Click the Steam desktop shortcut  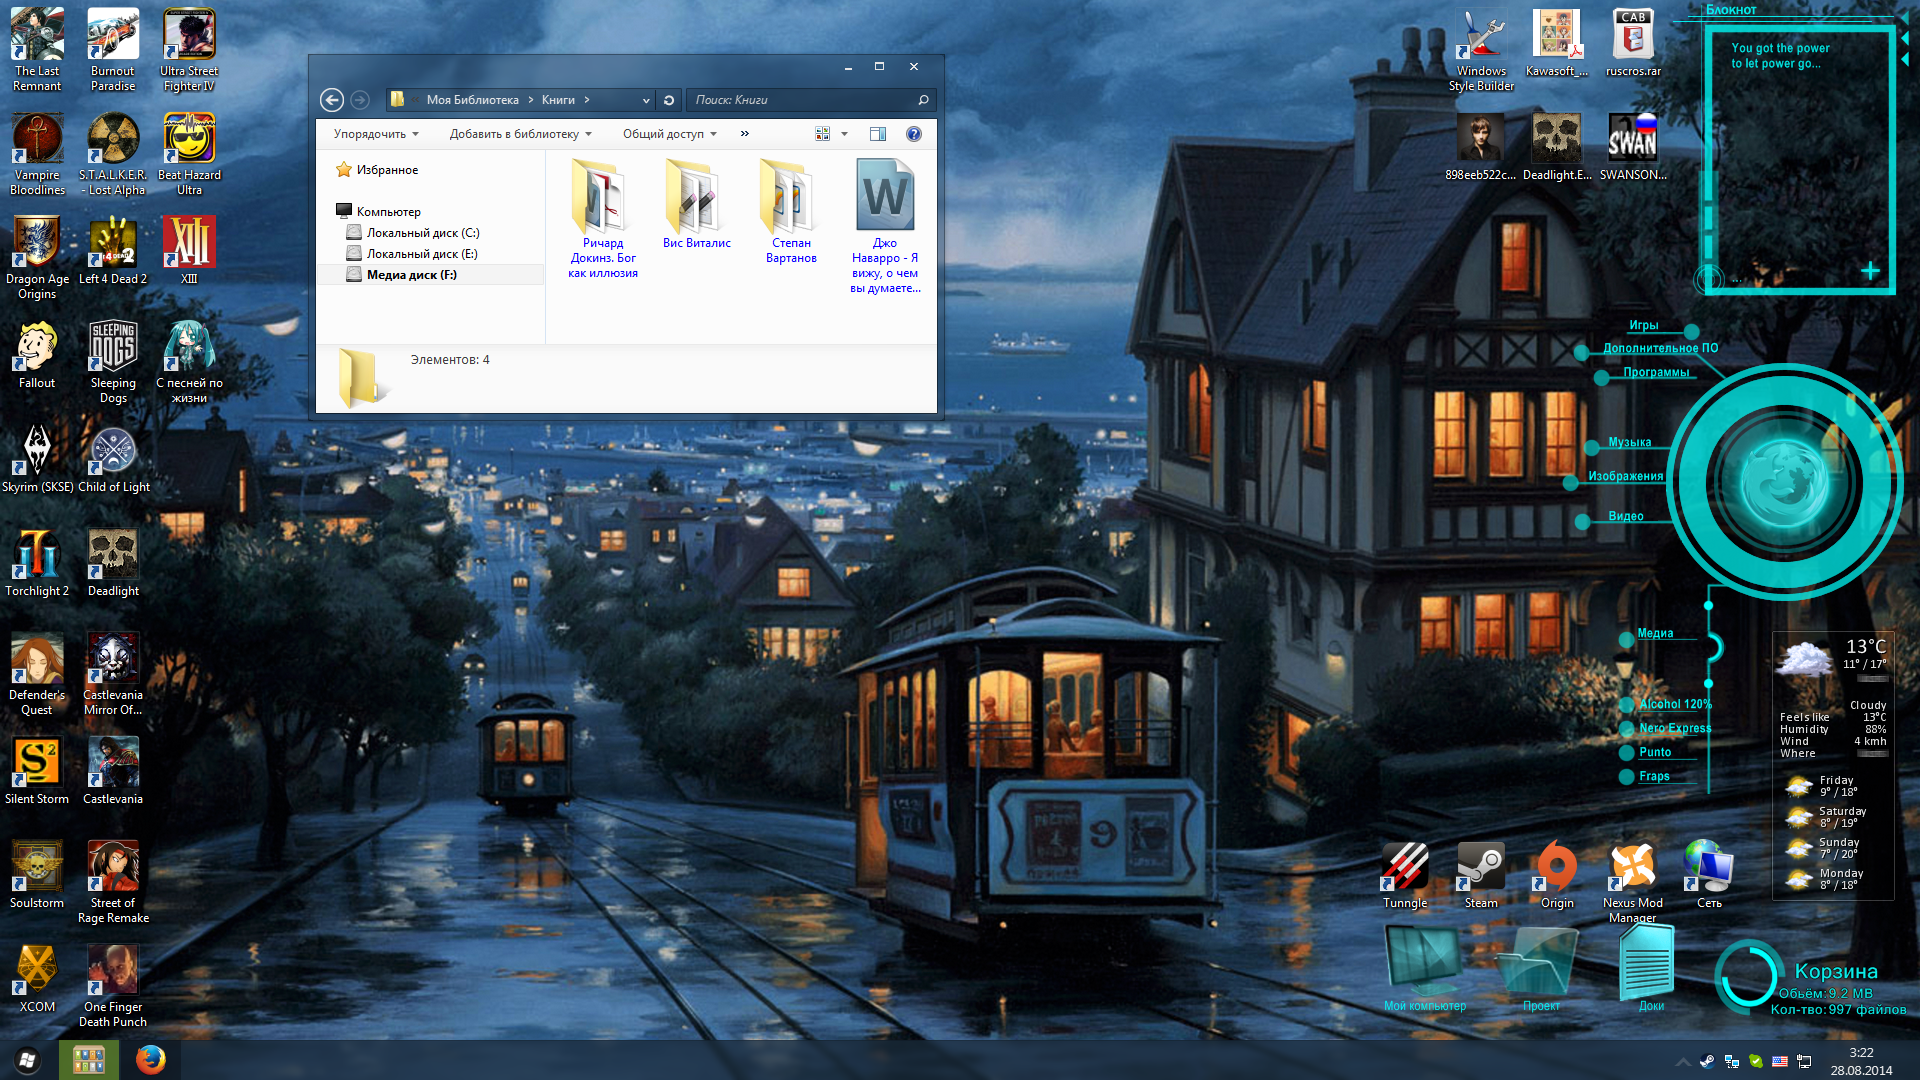pos(1481,875)
